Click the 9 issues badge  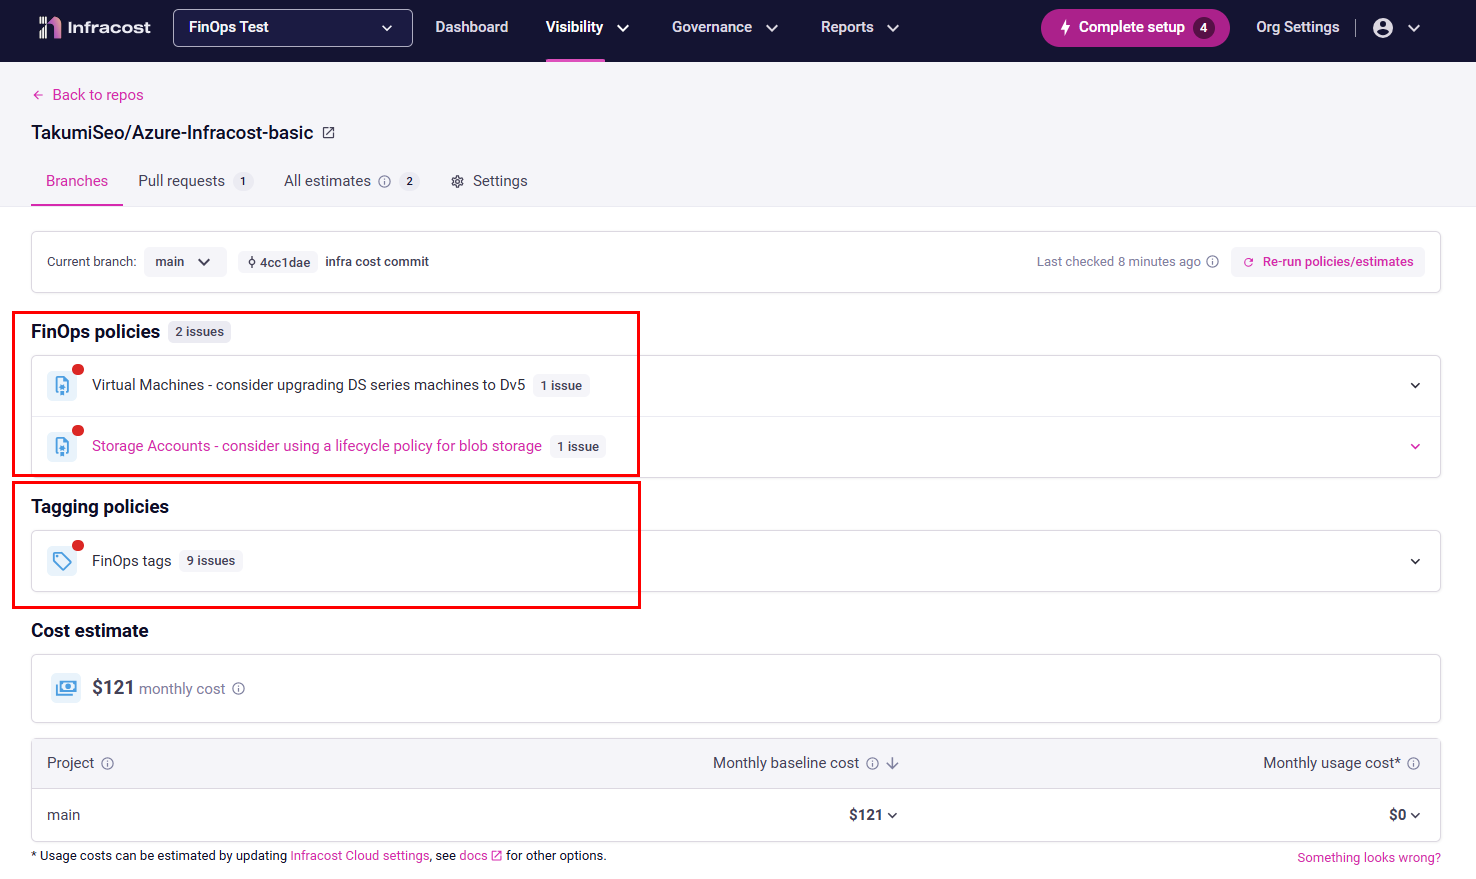[211, 561]
